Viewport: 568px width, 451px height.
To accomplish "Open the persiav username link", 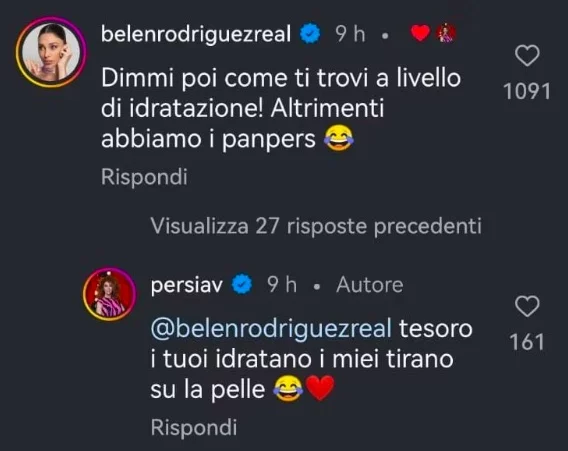I will (187, 286).
